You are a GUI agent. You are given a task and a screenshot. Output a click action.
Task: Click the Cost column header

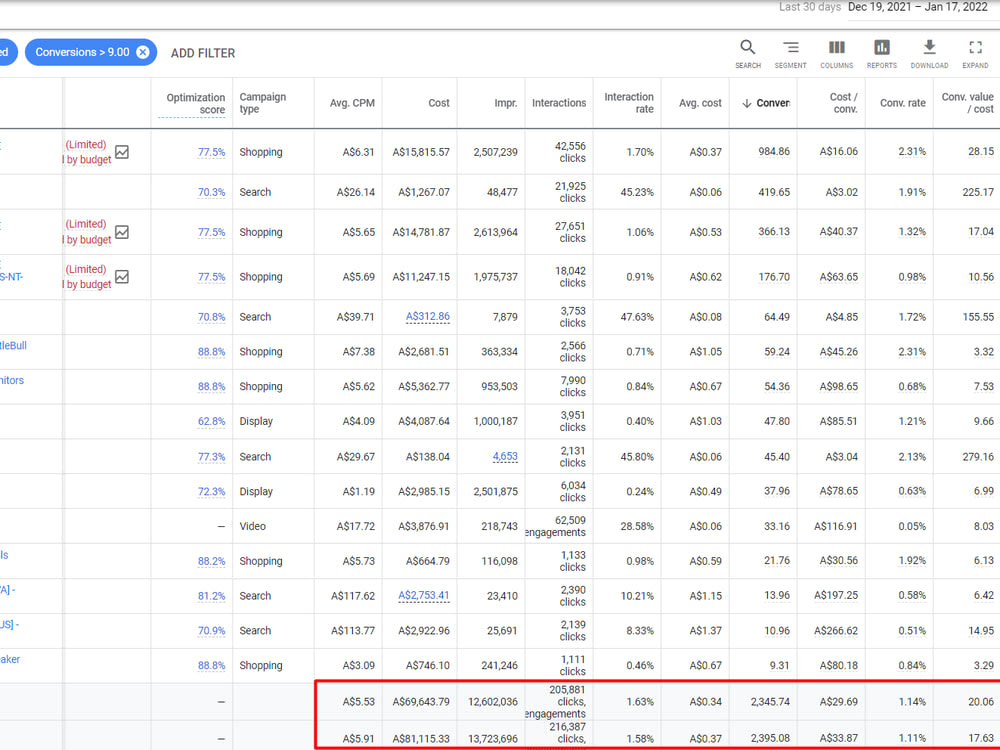click(x=439, y=103)
